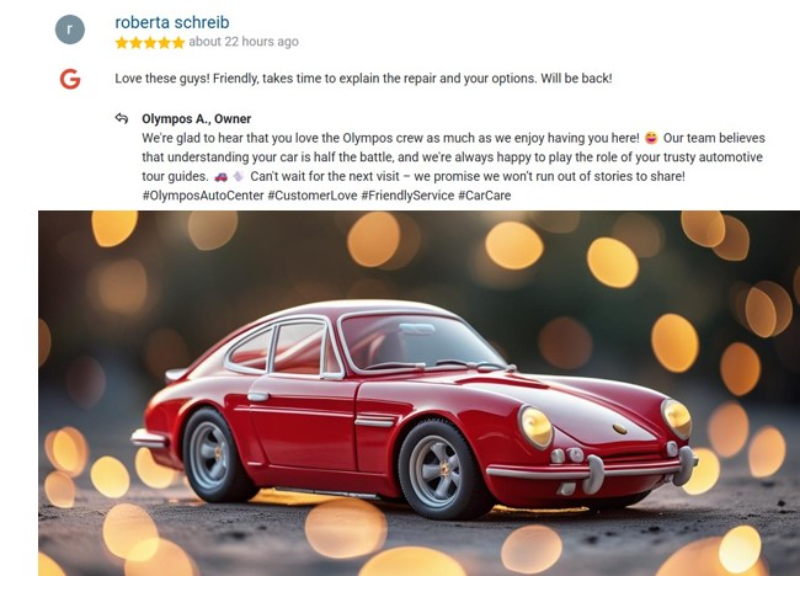The height and width of the screenshot is (600, 800).
Task: Click the car's front wheel in photo
Action: click(x=439, y=469)
